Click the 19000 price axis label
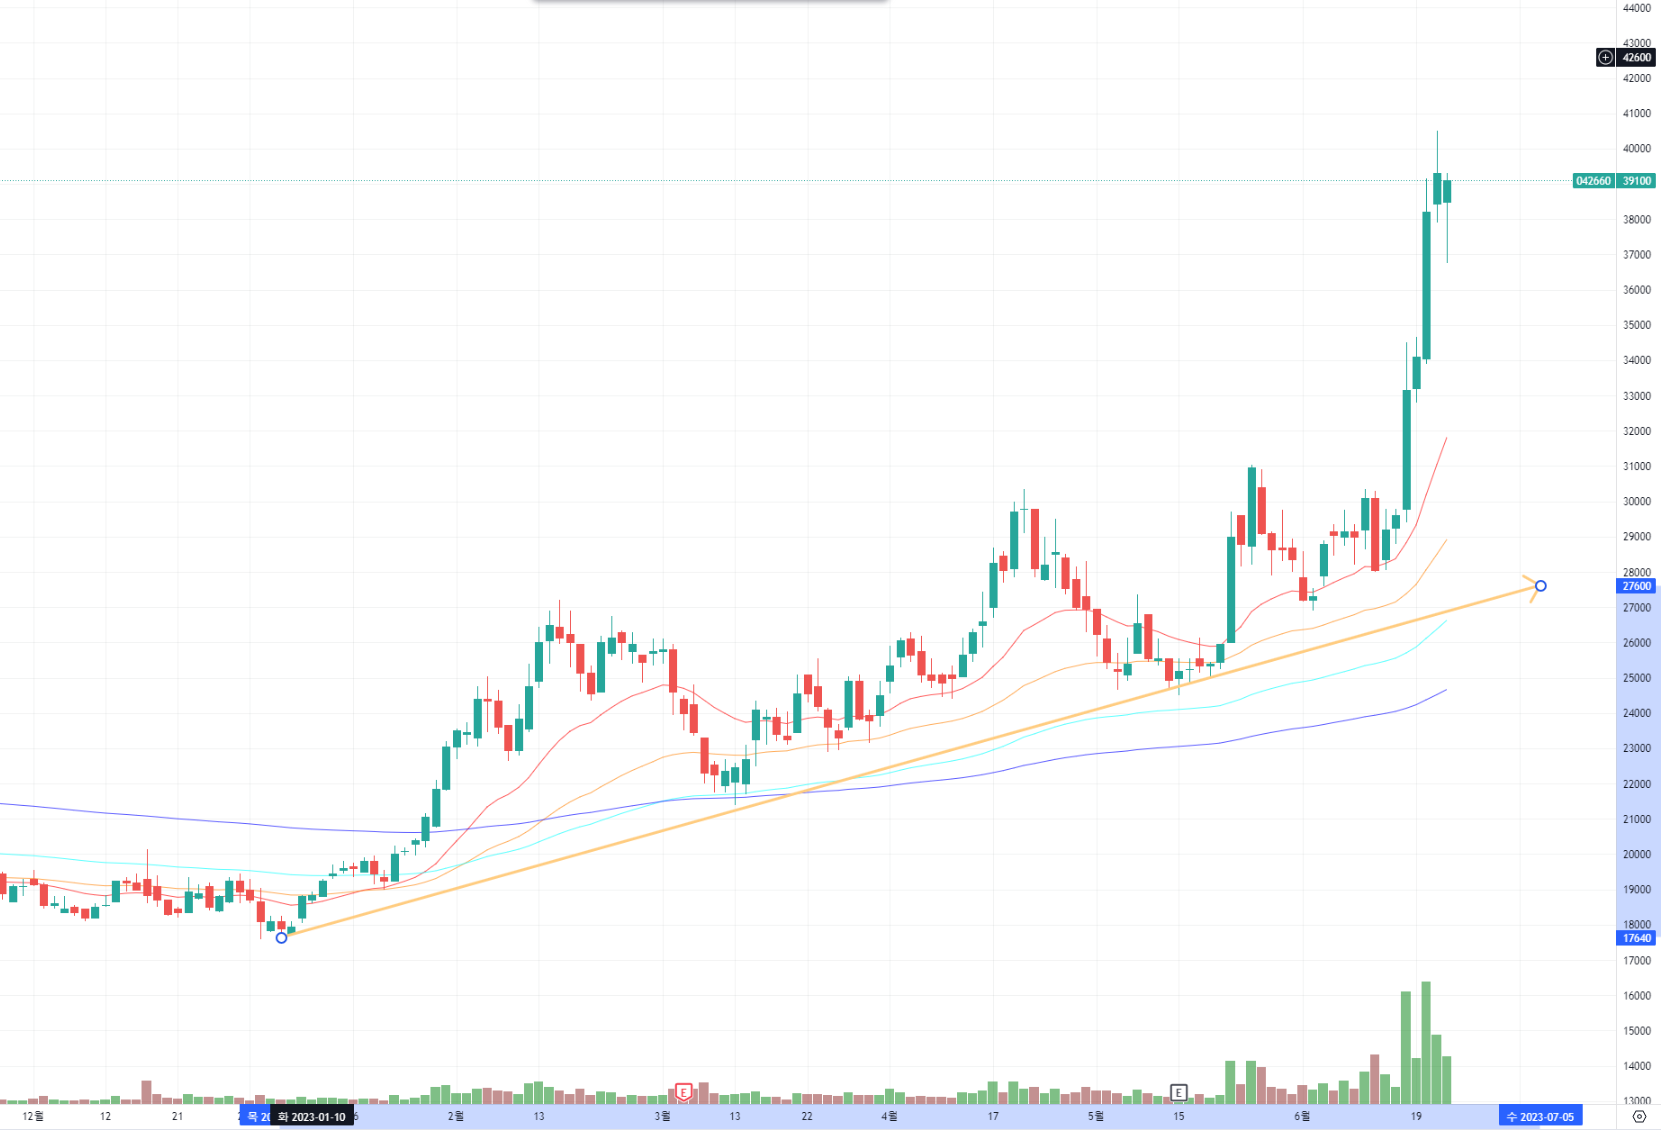The image size is (1661, 1133). 1637,889
